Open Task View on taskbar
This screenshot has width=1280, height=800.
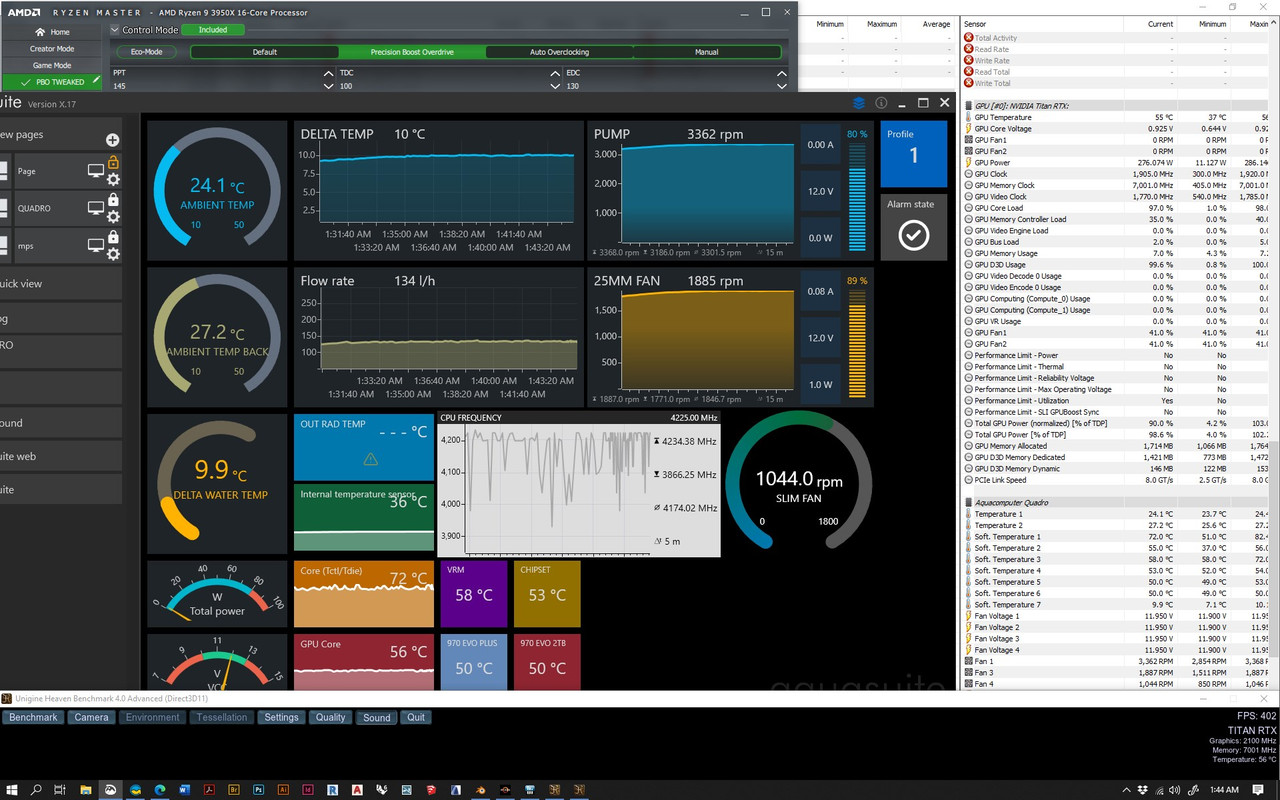tap(60, 790)
